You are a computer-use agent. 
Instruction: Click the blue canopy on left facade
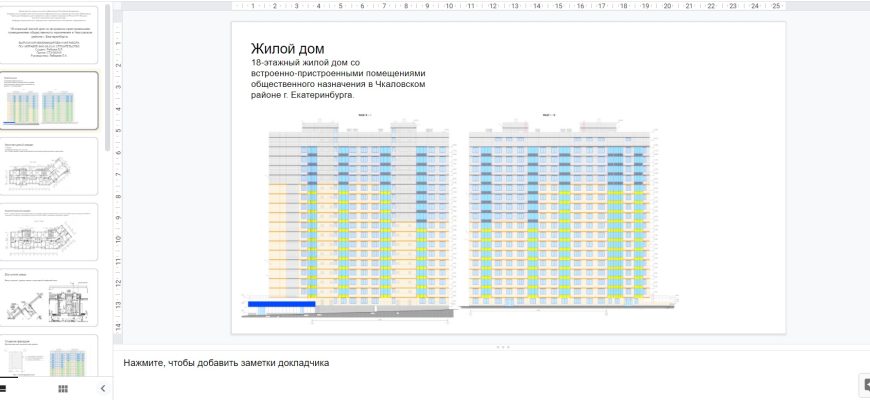click(x=281, y=304)
